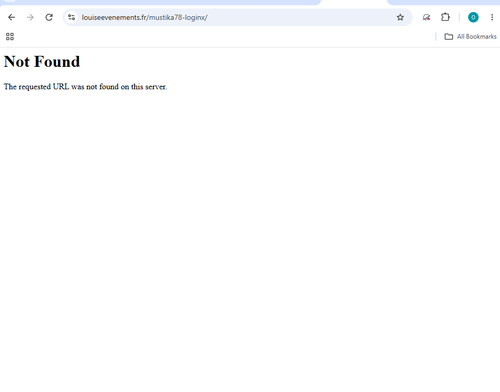The height and width of the screenshot is (392, 500).
Task: Open the Chrome three-dot menu
Action: coord(492,17)
